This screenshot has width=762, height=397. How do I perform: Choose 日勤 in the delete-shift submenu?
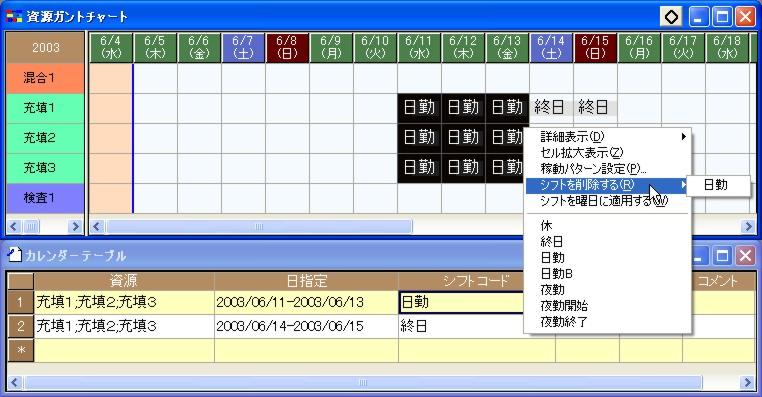click(717, 185)
